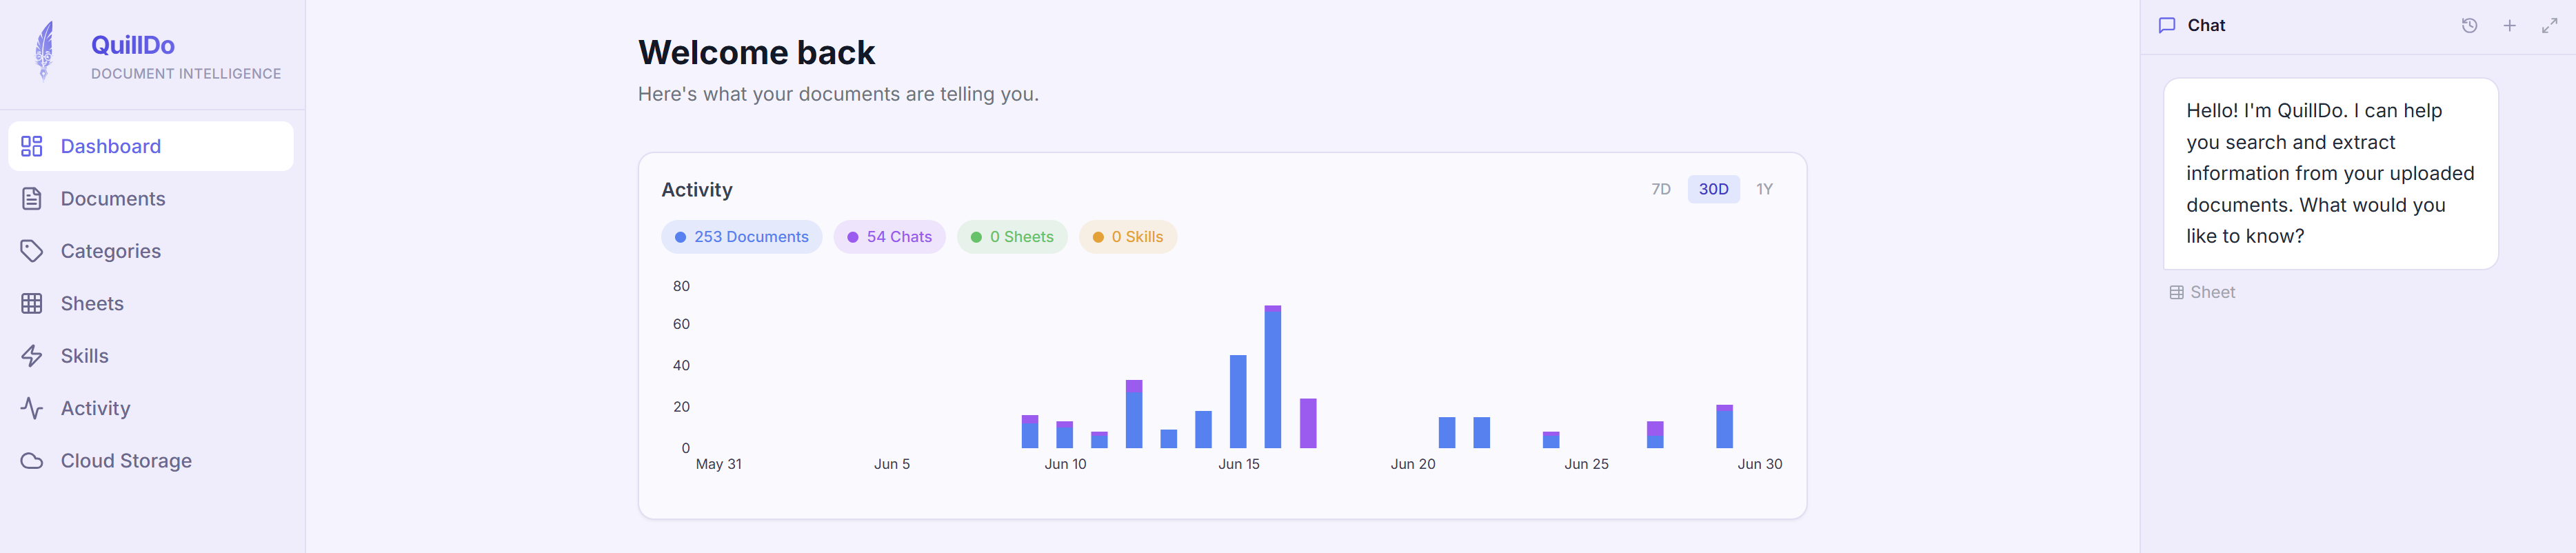Go to Activity label in the sidebar
Screen dimensions: 2576x553
(x=96, y=408)
